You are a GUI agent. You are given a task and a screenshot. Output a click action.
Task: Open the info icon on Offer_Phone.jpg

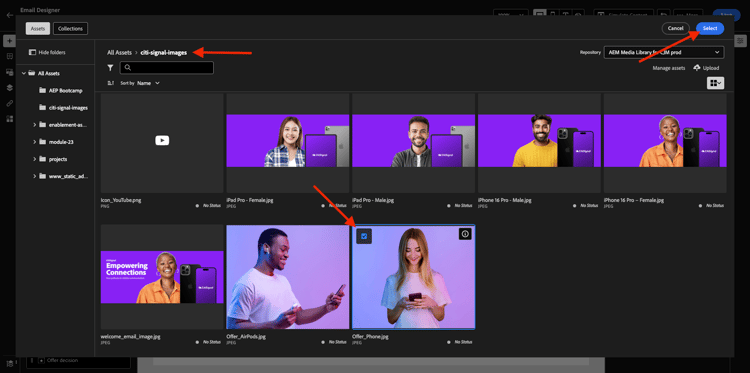tap(465, 233)
